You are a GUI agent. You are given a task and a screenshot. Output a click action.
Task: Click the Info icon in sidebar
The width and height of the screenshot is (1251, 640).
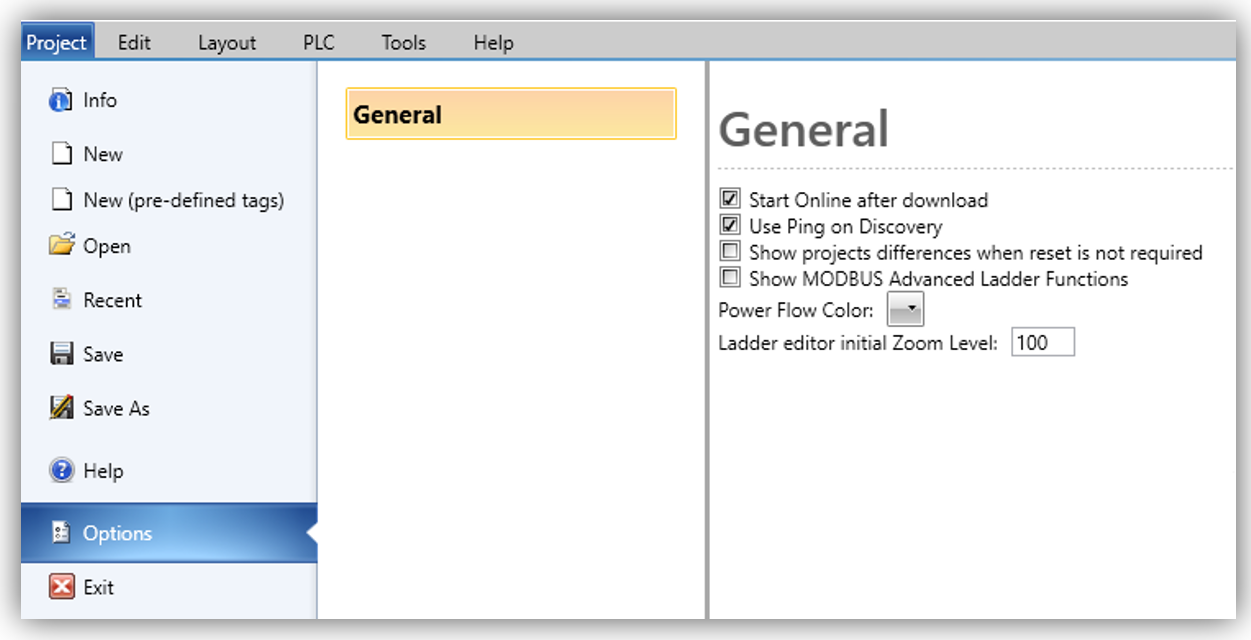pyautogui.click(x=61, y=100)
